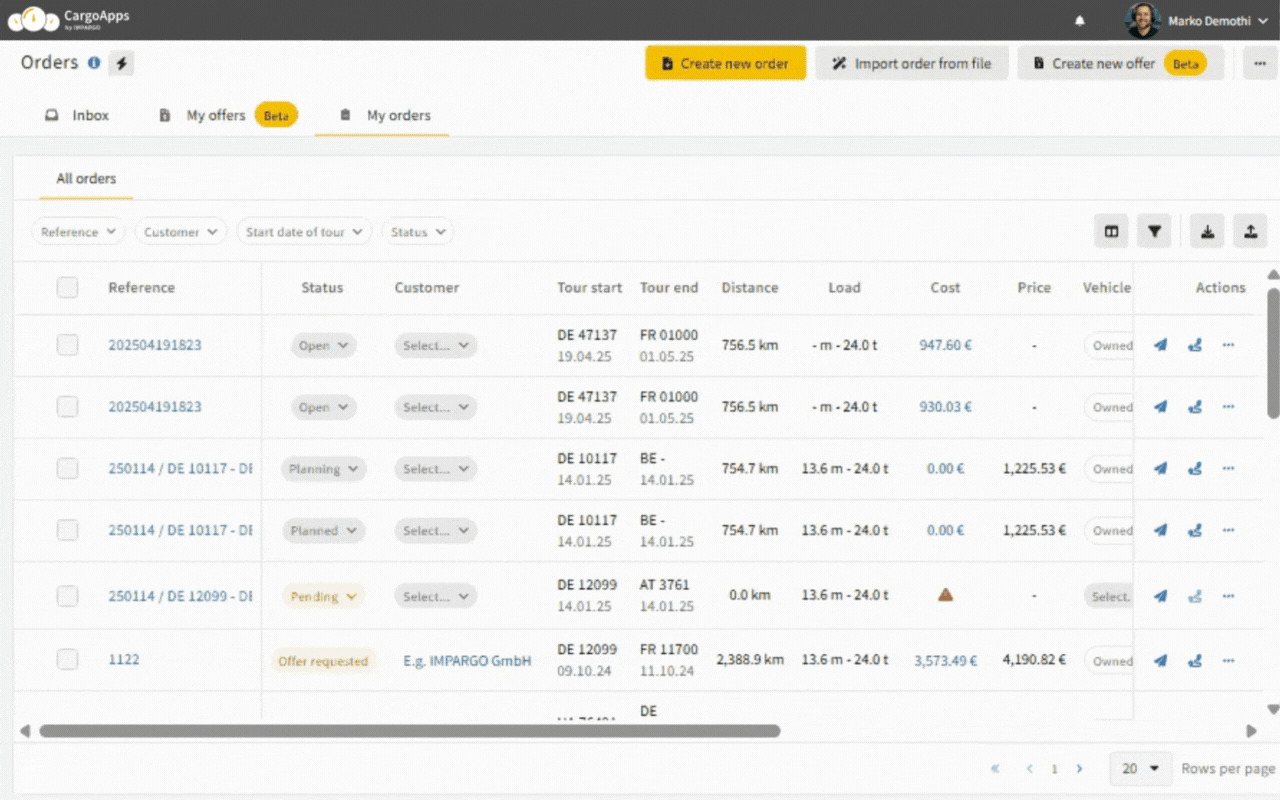
Task: Open the Status filter dropdown
Action: 417,231
